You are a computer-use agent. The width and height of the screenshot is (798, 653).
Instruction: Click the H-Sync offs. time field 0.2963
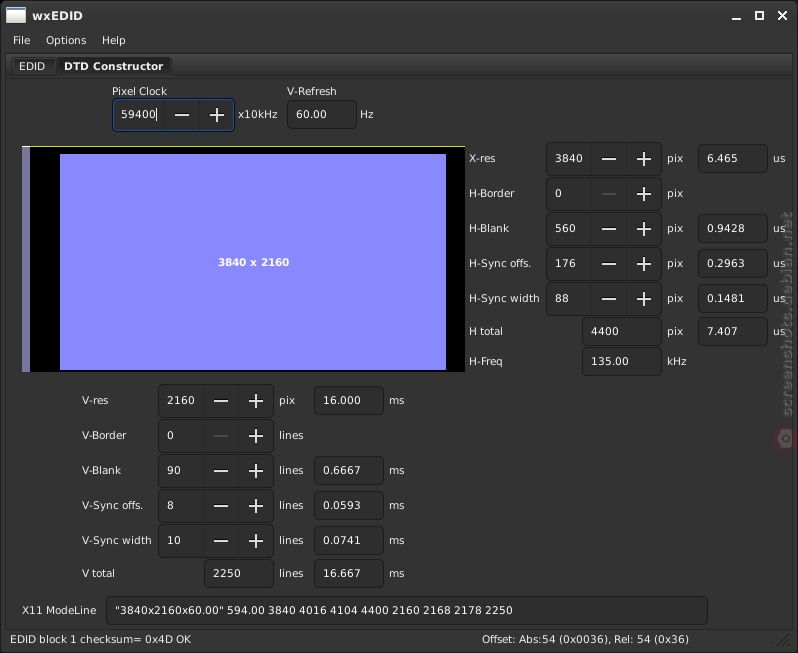(x=733, y=264)
